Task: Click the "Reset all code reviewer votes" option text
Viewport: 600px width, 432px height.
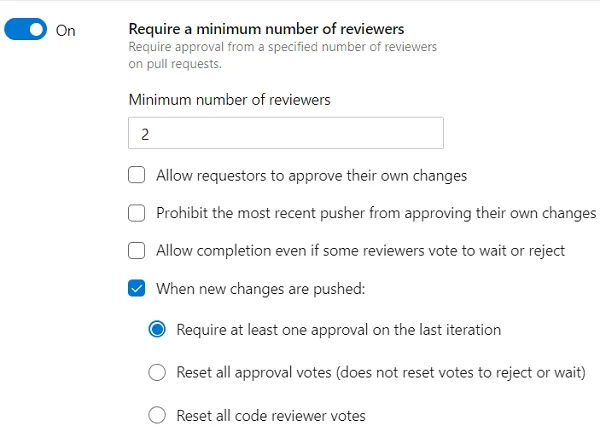Action: [271, 415]
